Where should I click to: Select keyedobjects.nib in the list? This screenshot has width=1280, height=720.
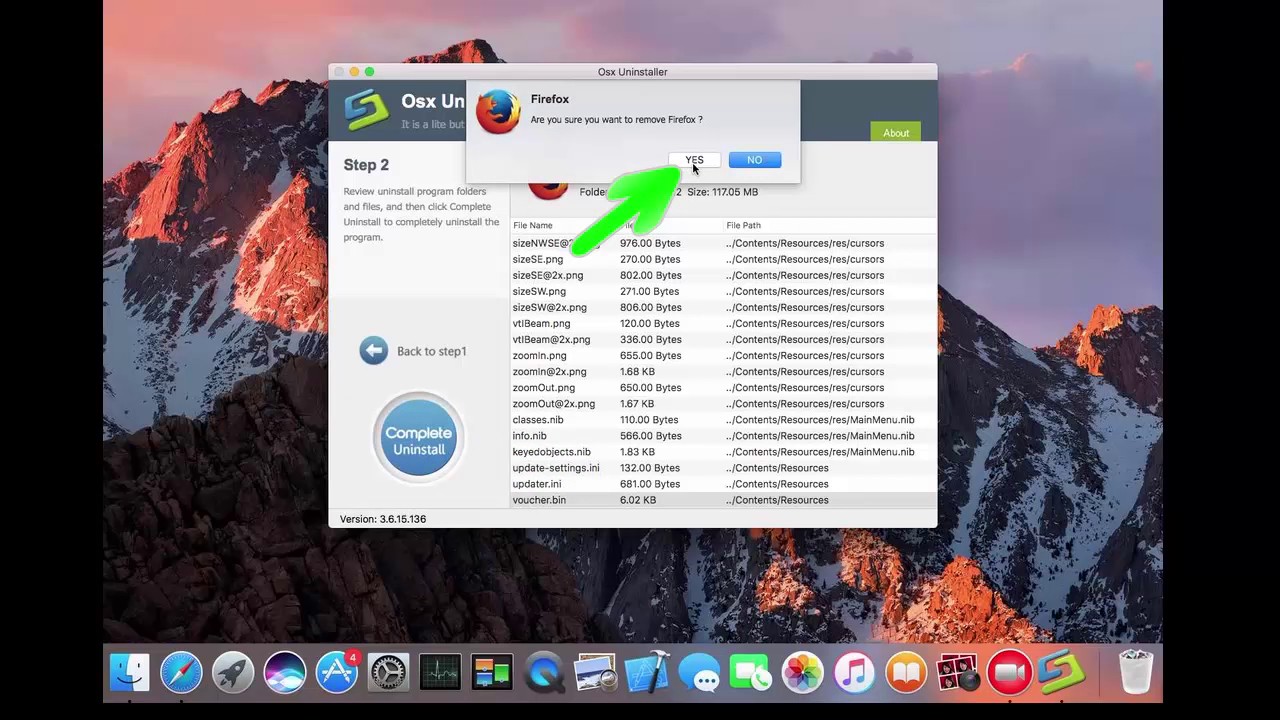(x=724, y=451)
